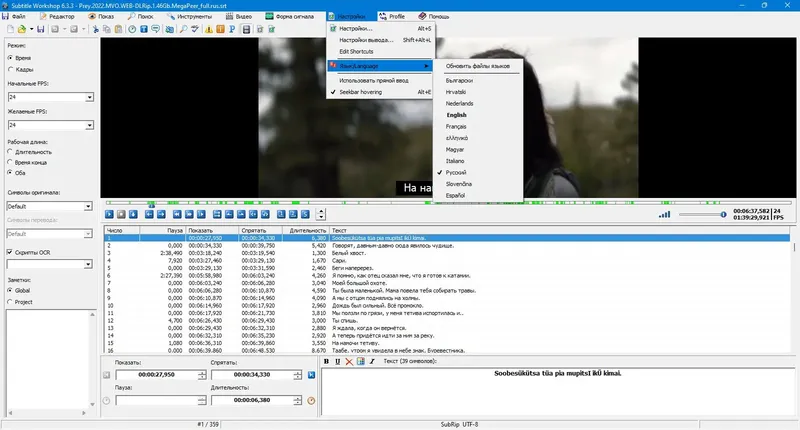
Task: Select the Длительность radio button
Action: 10,152
